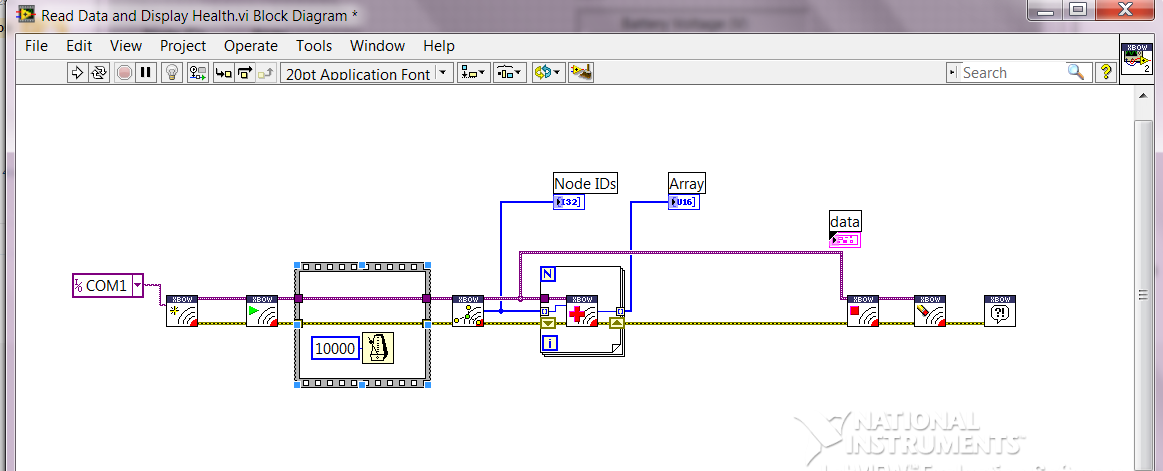The image size is (1163, 471).
Task: Select the Node IDs I32 indicator terminal
Action: click(x=569, y=202)
